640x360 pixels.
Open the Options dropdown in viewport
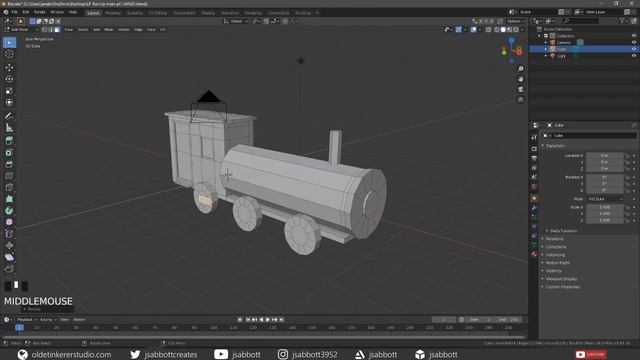pyautogui.click(x=516, y=21)
